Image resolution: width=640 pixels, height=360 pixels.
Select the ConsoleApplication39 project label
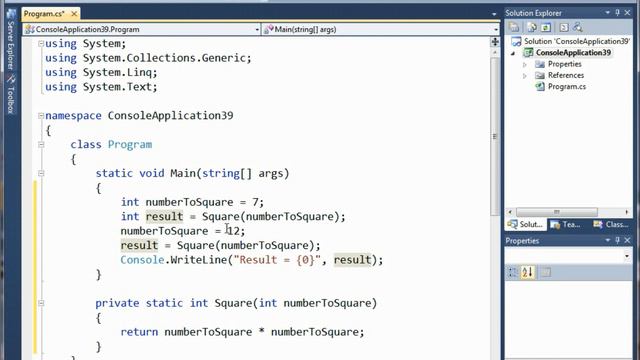[573, 53]
